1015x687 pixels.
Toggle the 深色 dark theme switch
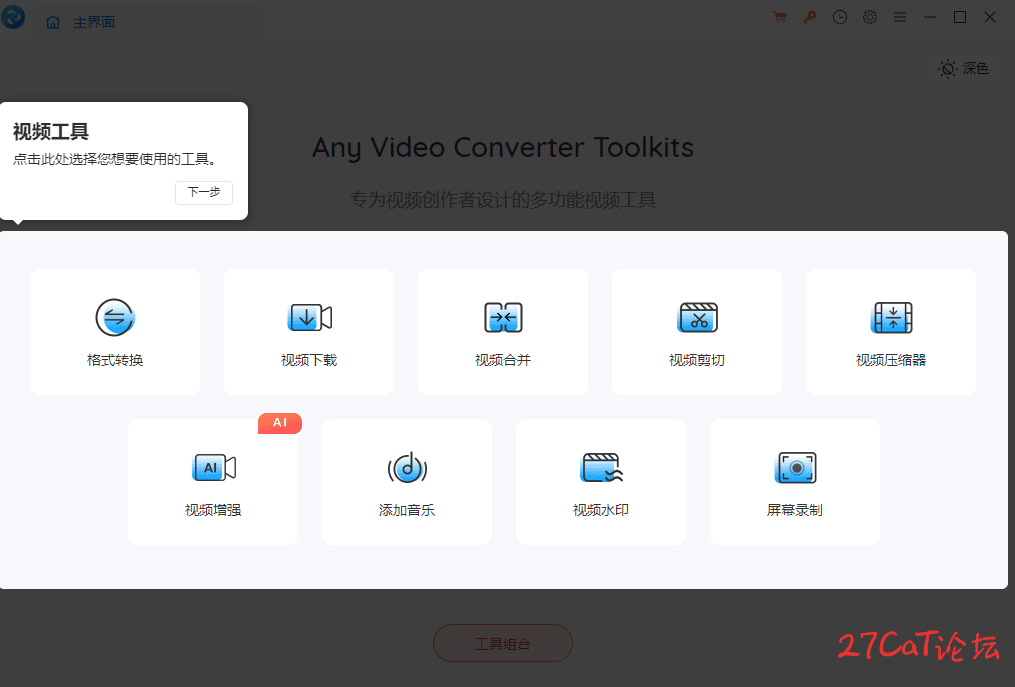[x=964, y=69]
